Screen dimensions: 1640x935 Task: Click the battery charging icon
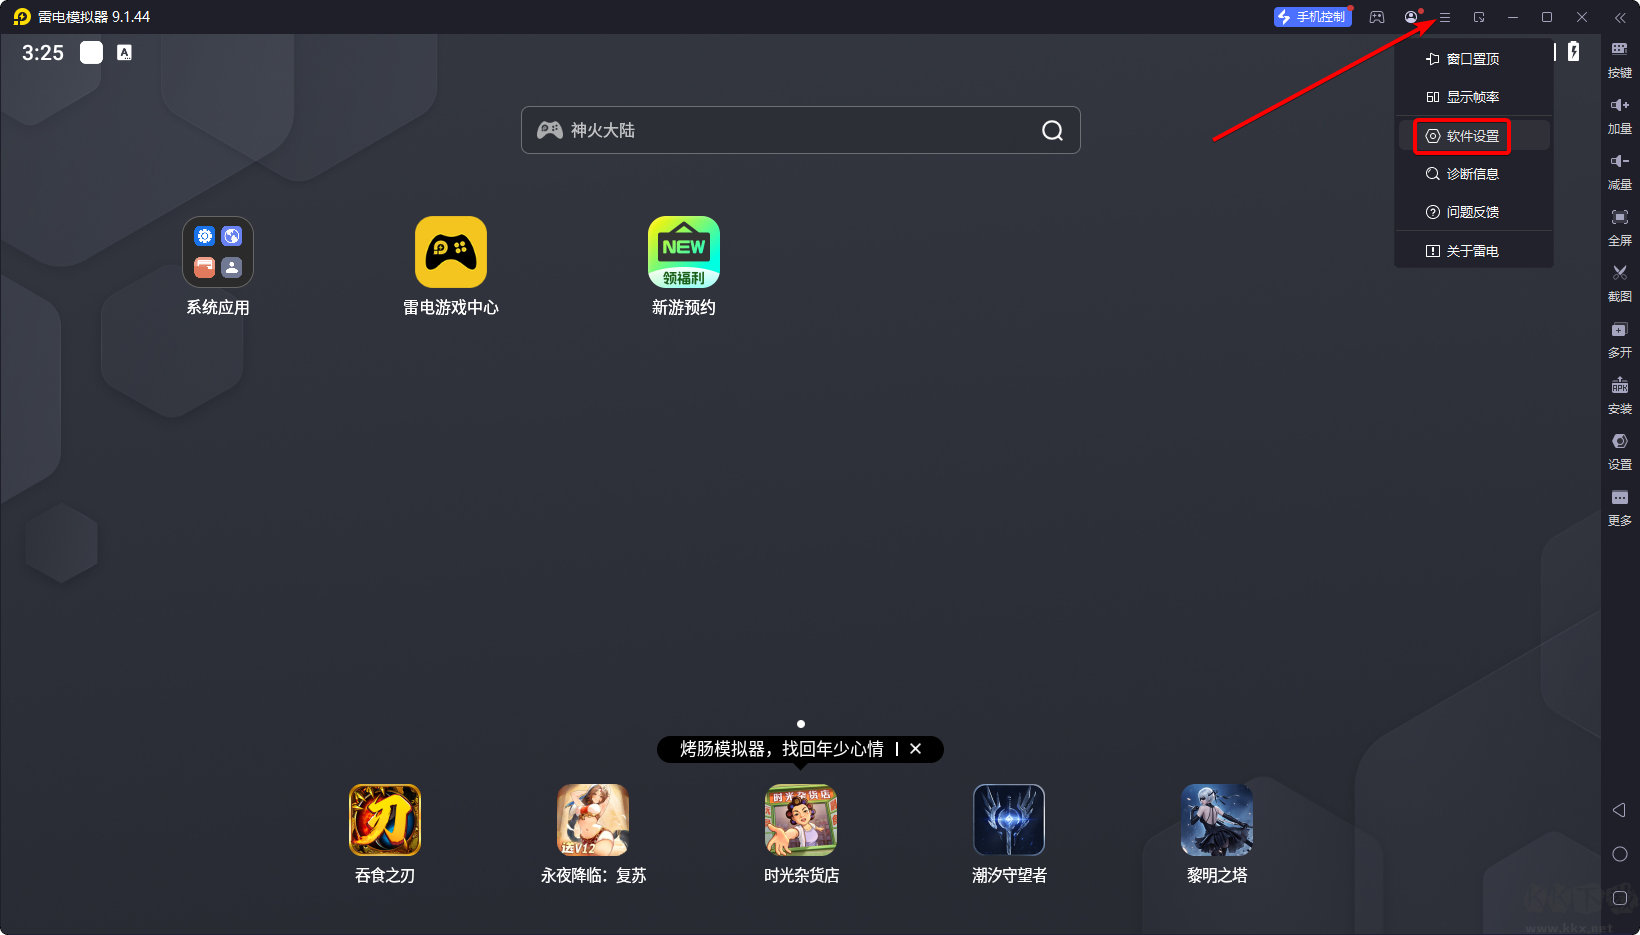point(1573,52)
